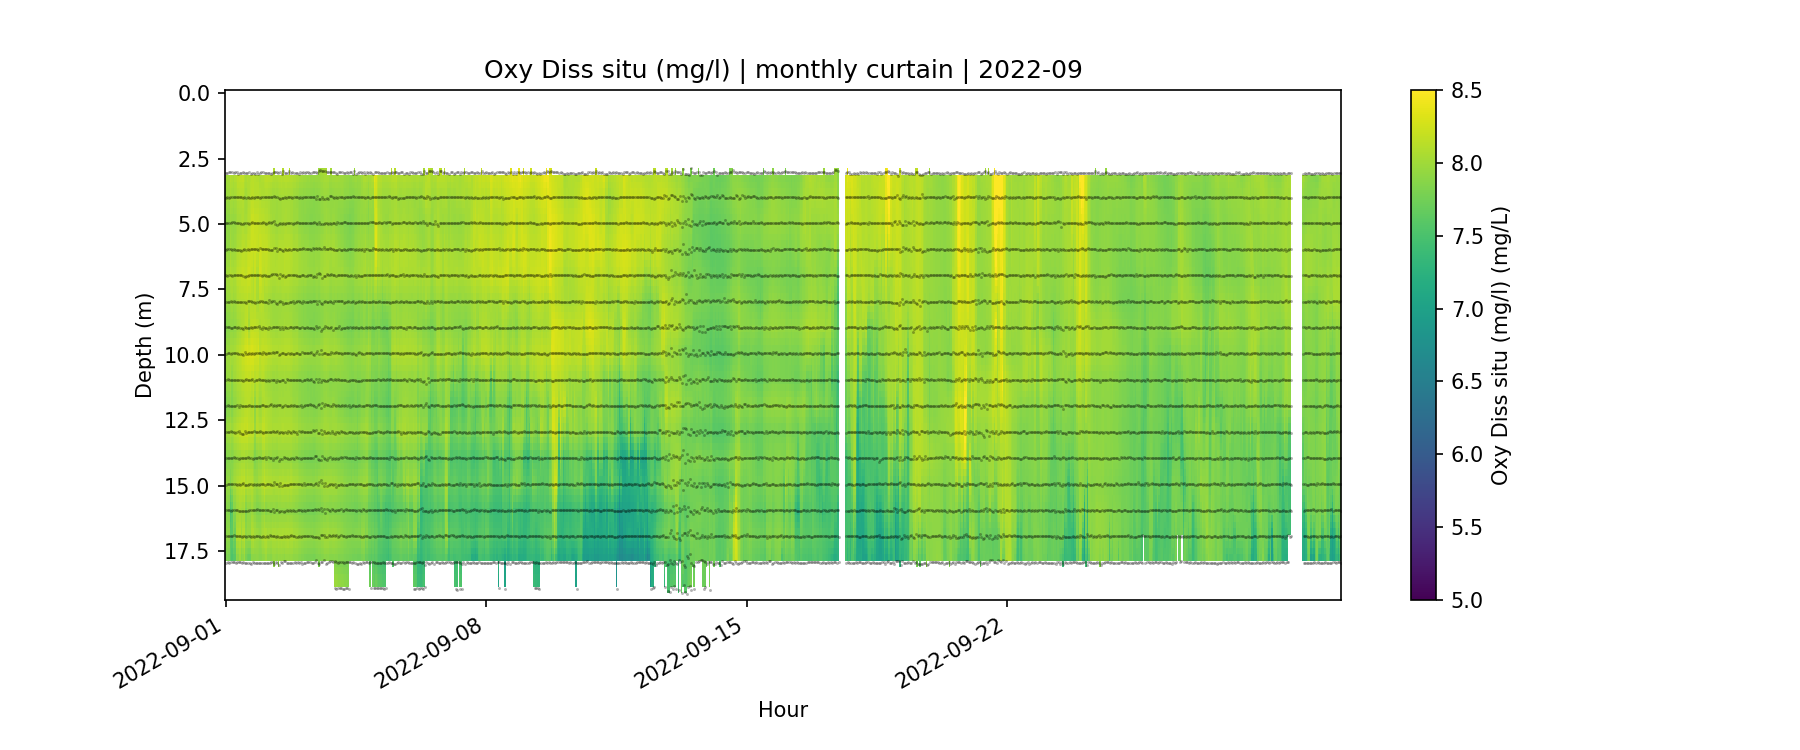Click the "Hour" x-axis label
The width and height of the screenshot is (1800, 750).
[782, 710]
